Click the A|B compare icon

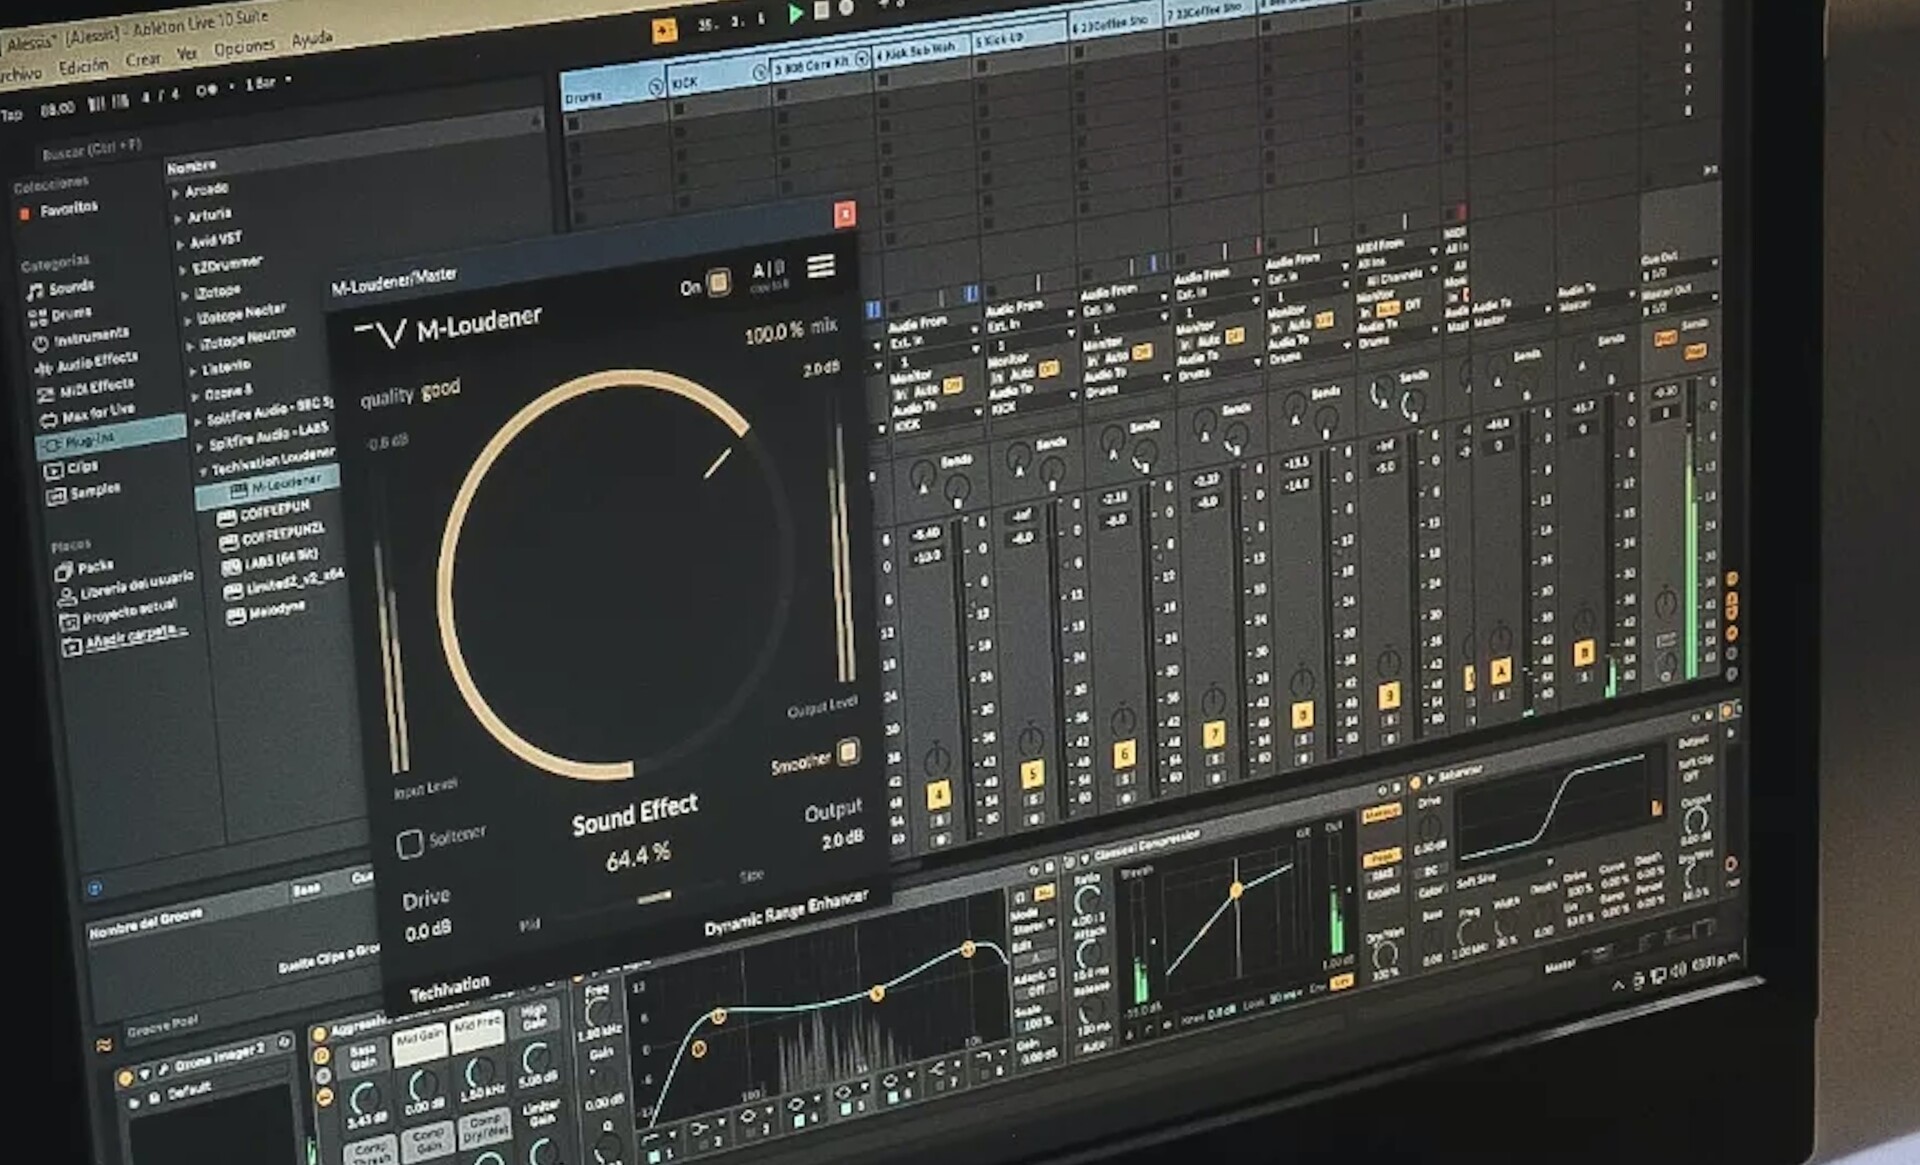tap(768, 270)
